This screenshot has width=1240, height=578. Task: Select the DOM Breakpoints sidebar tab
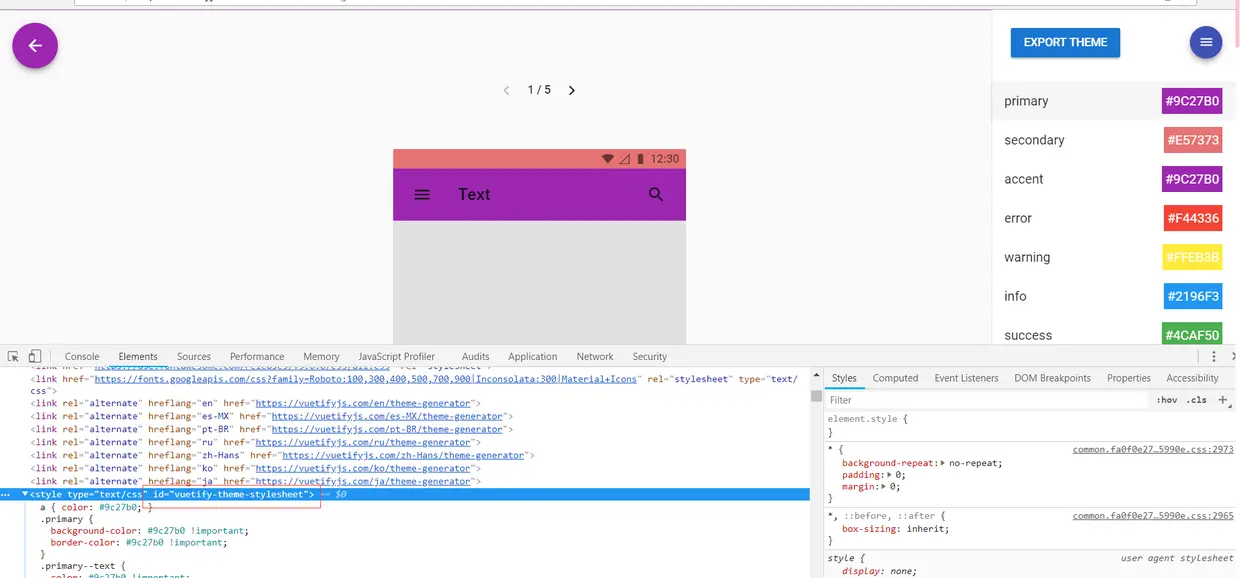pyautogui.click(x=1052, y=378)
